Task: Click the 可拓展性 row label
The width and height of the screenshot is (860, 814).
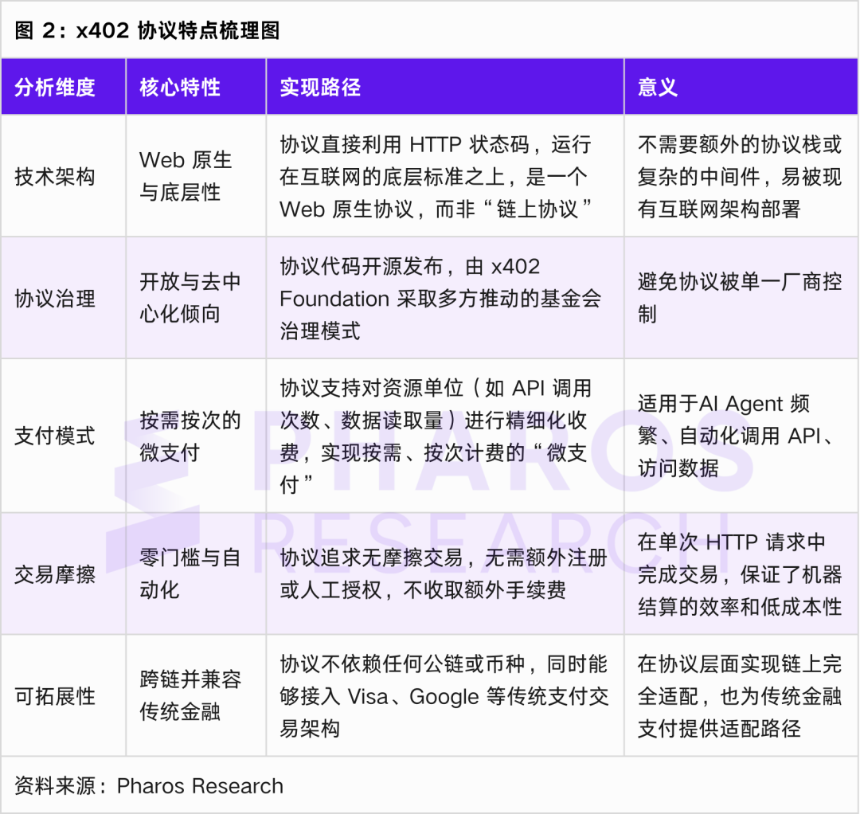Action: point(55,696)
